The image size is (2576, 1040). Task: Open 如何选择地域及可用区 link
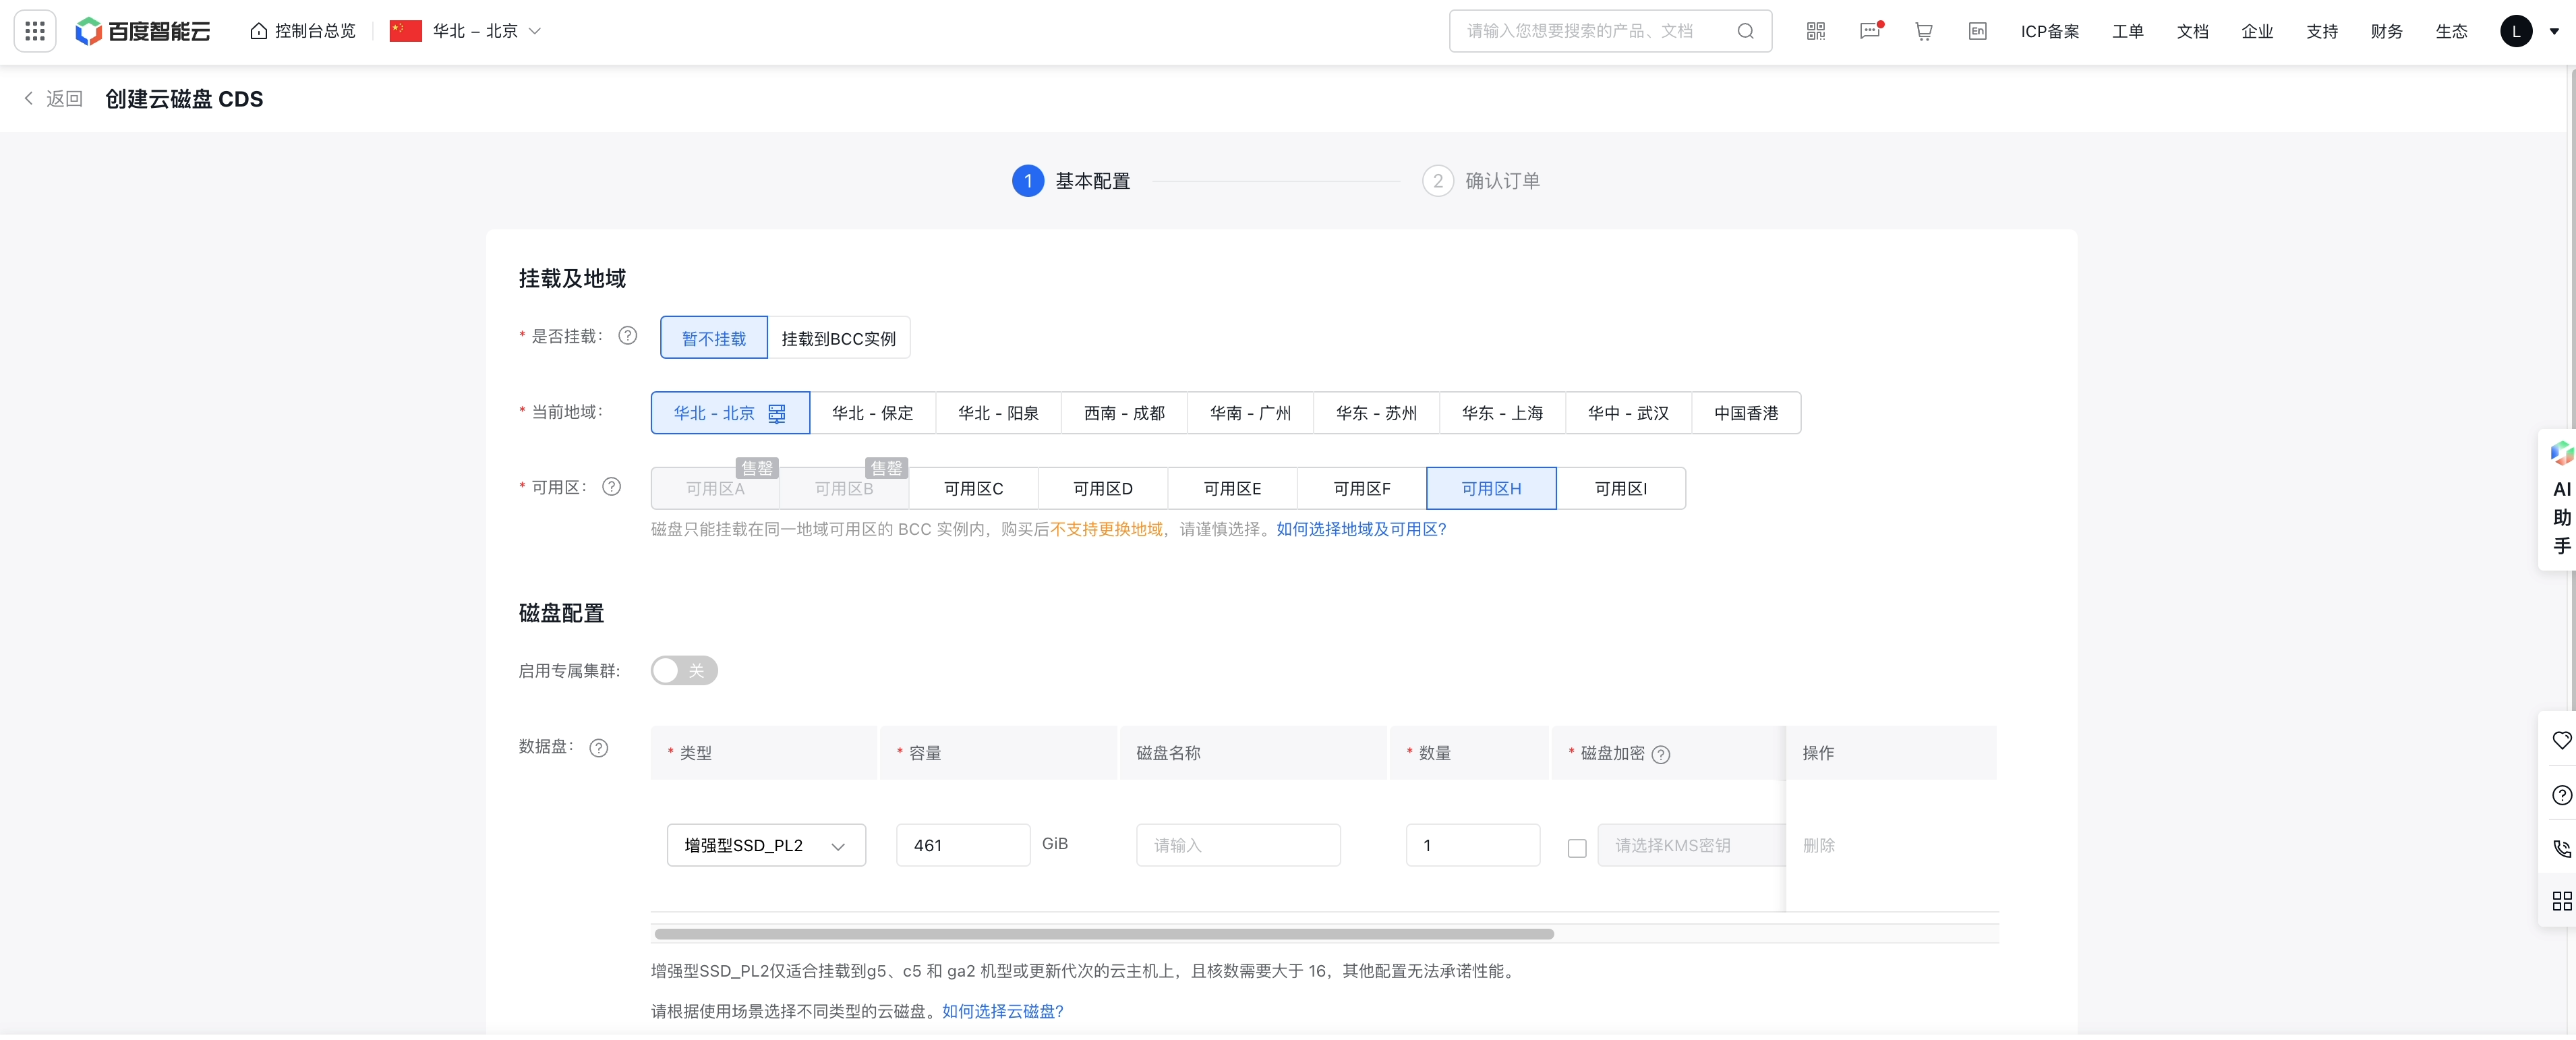pyautogui.click(x=1361, y=529)
